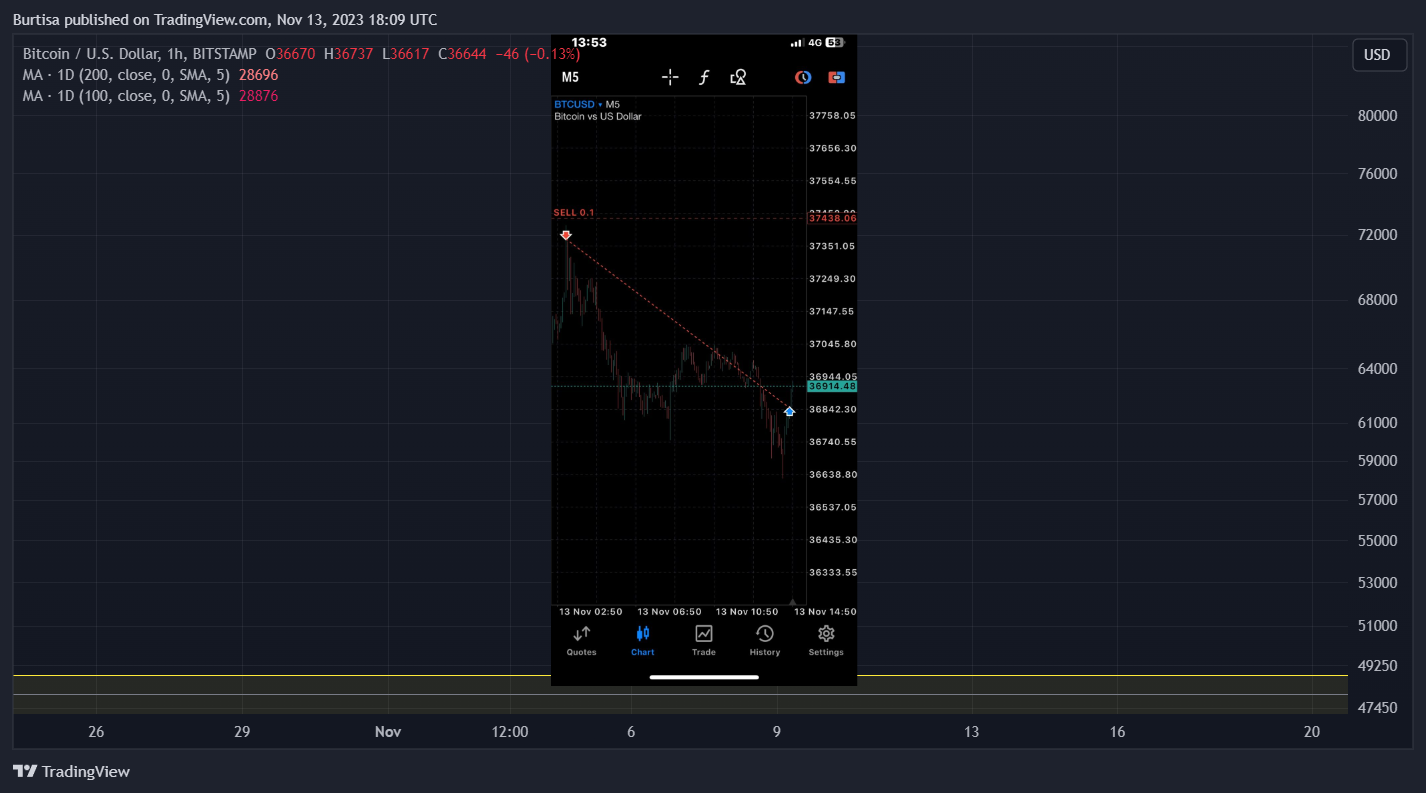Click the 64000 price axis label
1426x793 pixels.
point(1377,368)
